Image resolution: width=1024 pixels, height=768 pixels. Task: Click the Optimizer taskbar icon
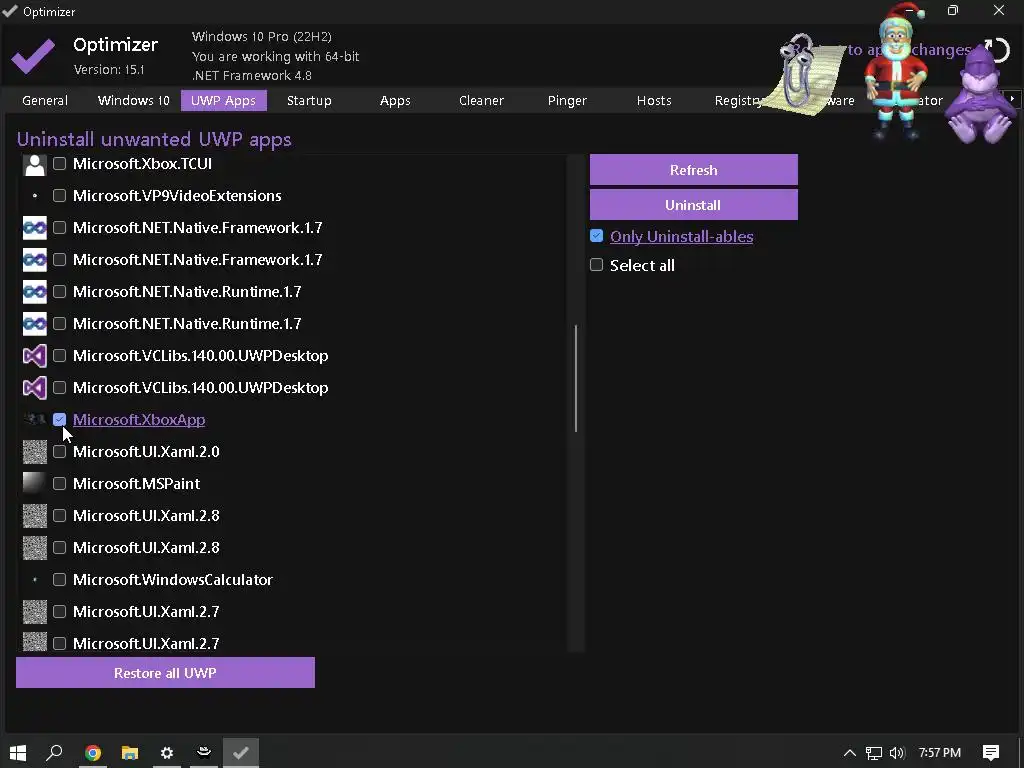tap(241, 752)
